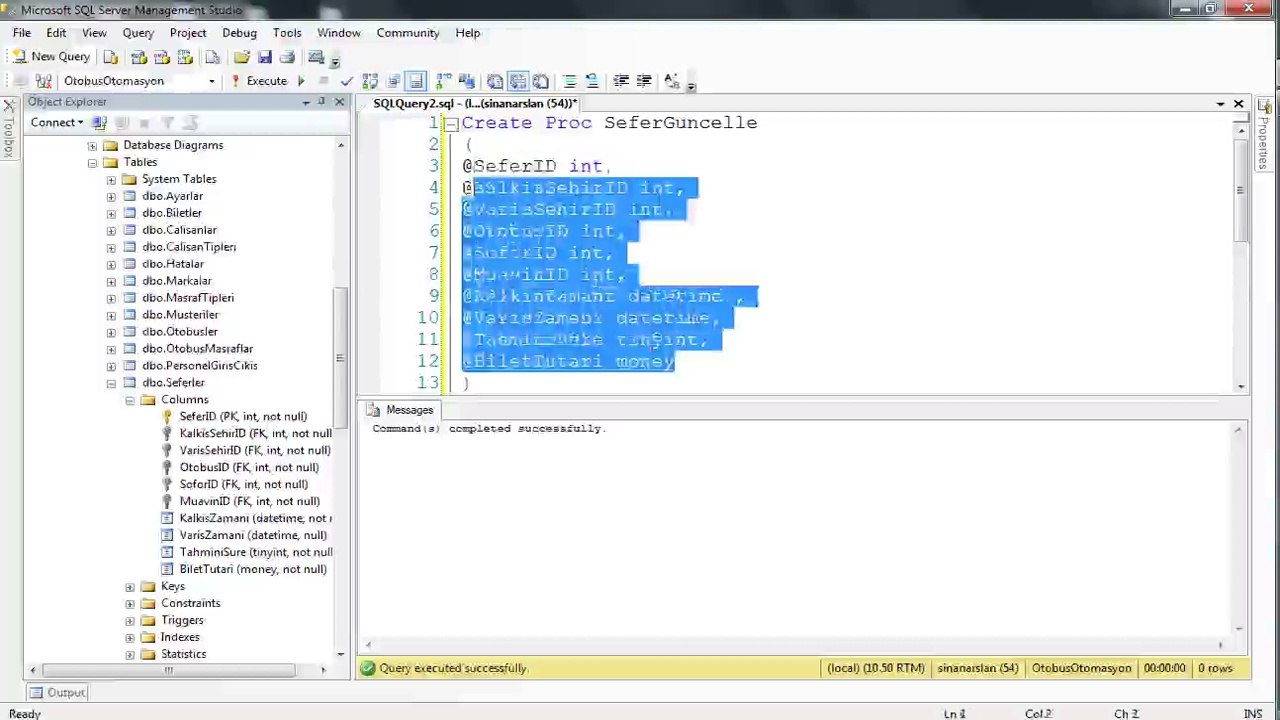The image size is (1280, 720).
Task: Select the SeferID primary key column
Action: click(x=243, y=417)
